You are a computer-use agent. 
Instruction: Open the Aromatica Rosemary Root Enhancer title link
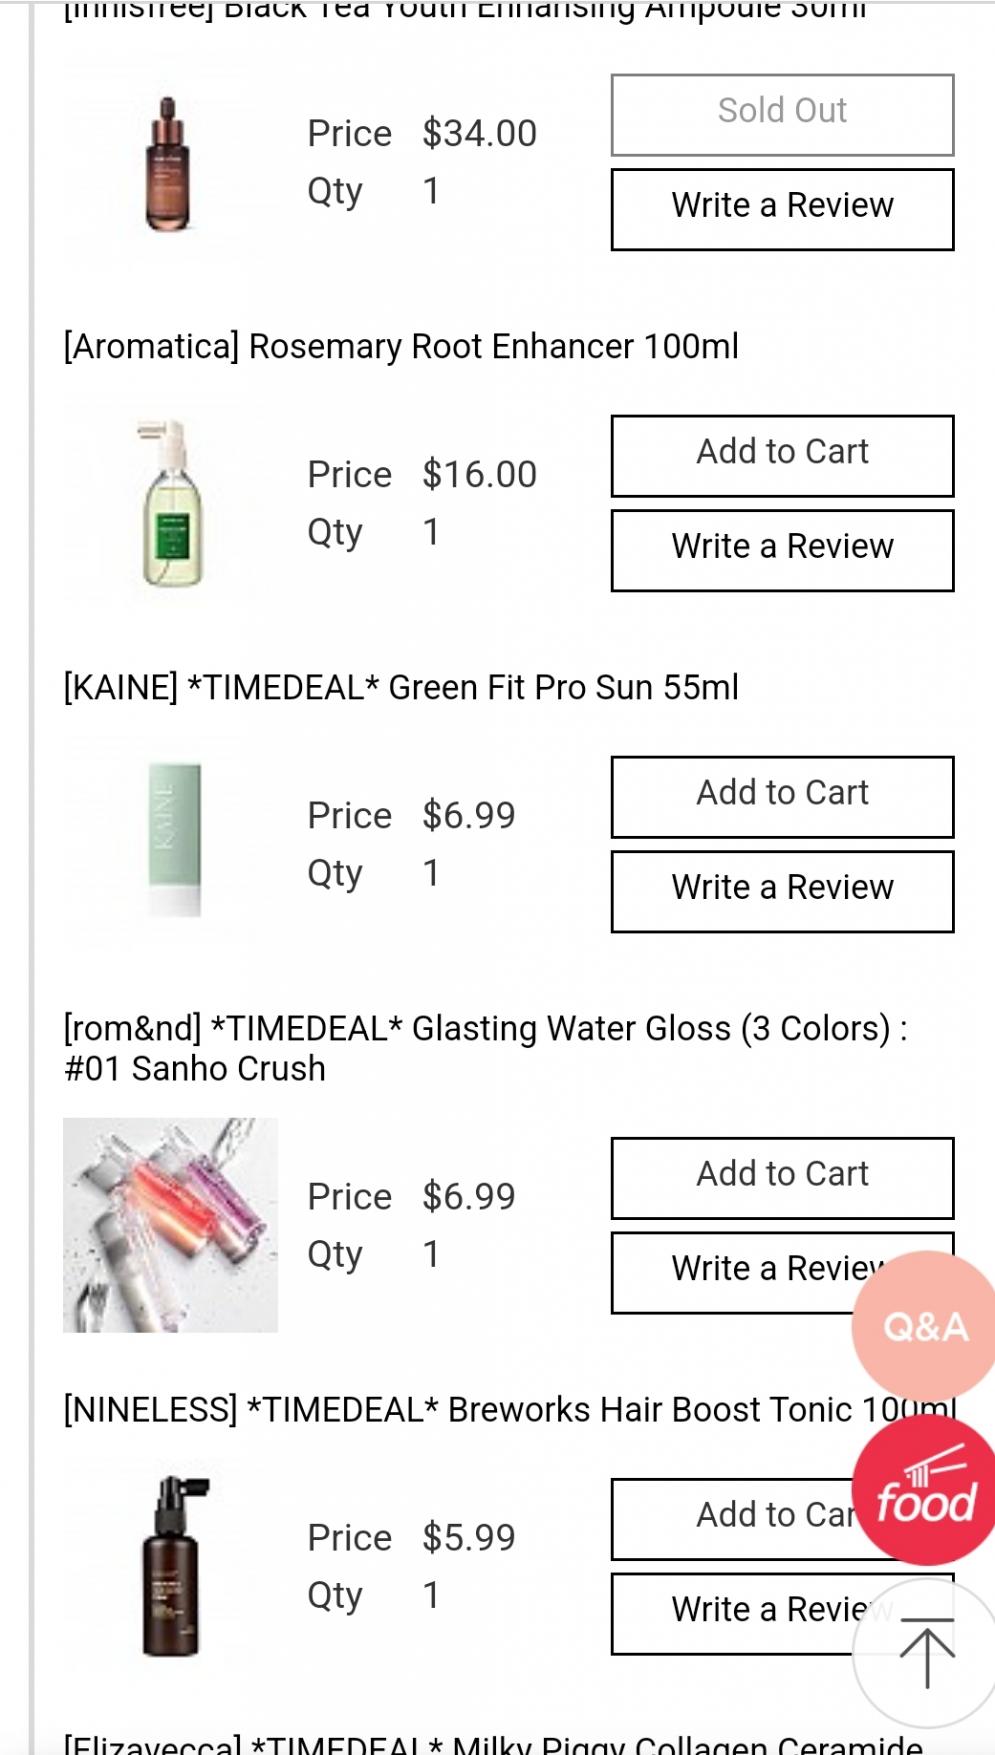pos(401,346)
